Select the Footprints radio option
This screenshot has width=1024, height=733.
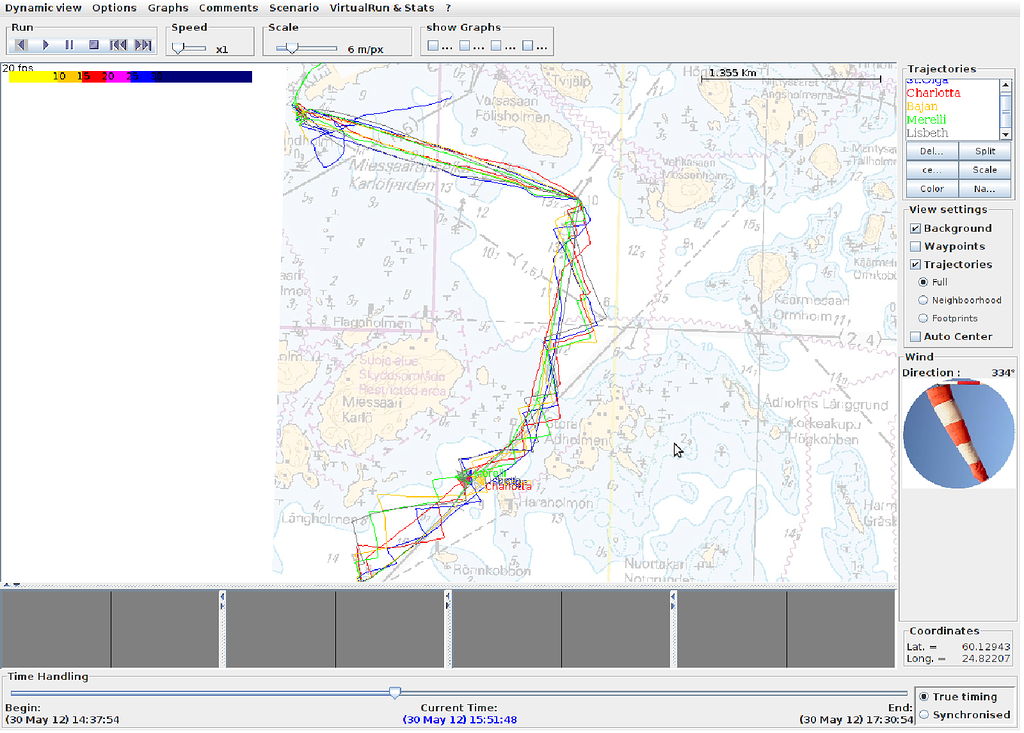pyautogui.click(x=923, y=318)
